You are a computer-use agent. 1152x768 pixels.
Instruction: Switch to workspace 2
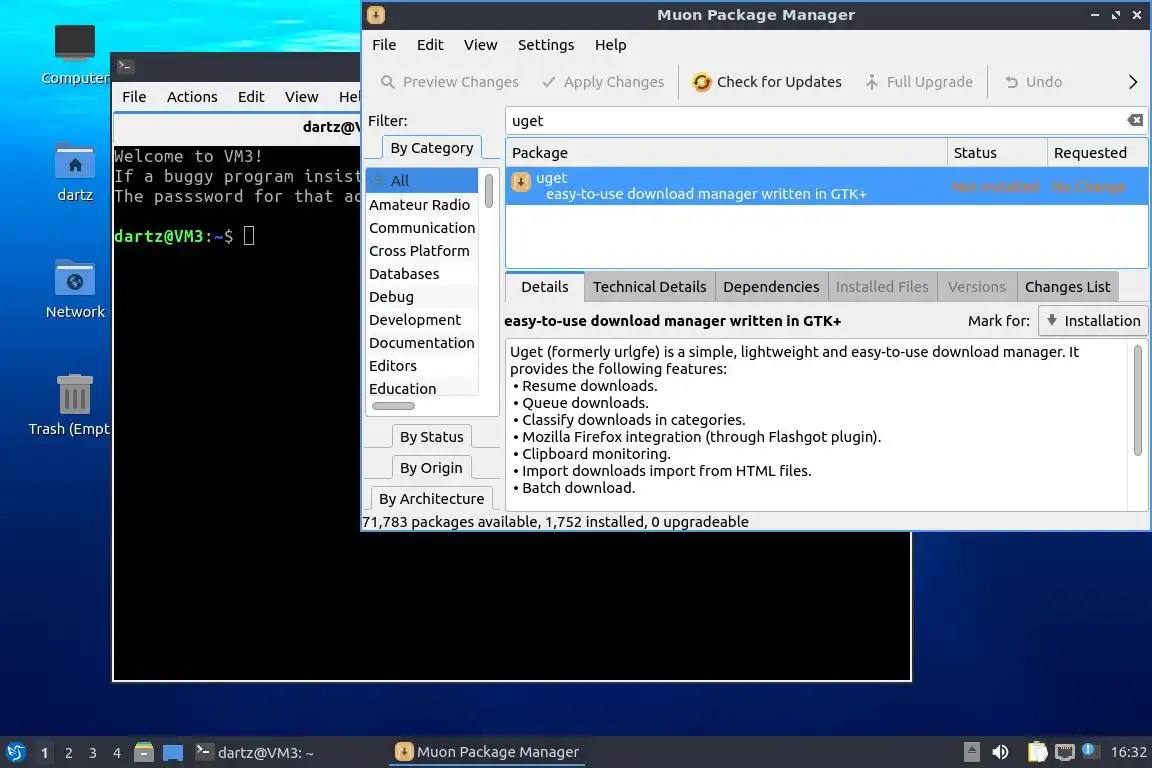pyautogui.click(x=68, y=753)
